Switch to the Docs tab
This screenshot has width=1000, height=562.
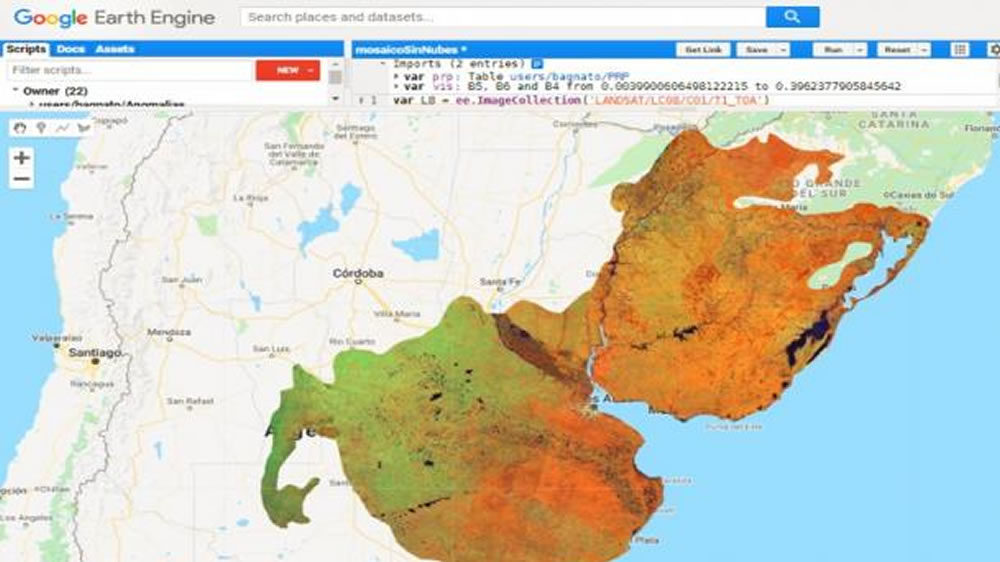point(70,49)
